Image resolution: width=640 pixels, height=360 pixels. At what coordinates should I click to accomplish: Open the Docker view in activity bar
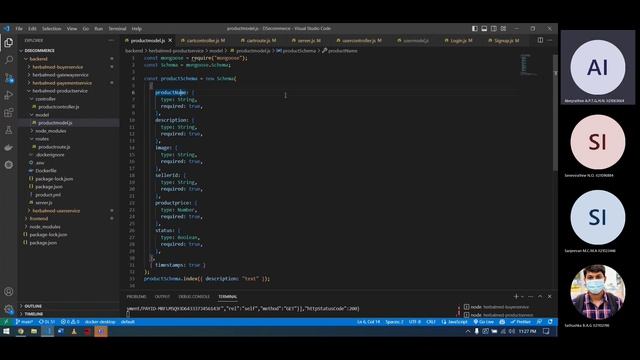[9, 147]
